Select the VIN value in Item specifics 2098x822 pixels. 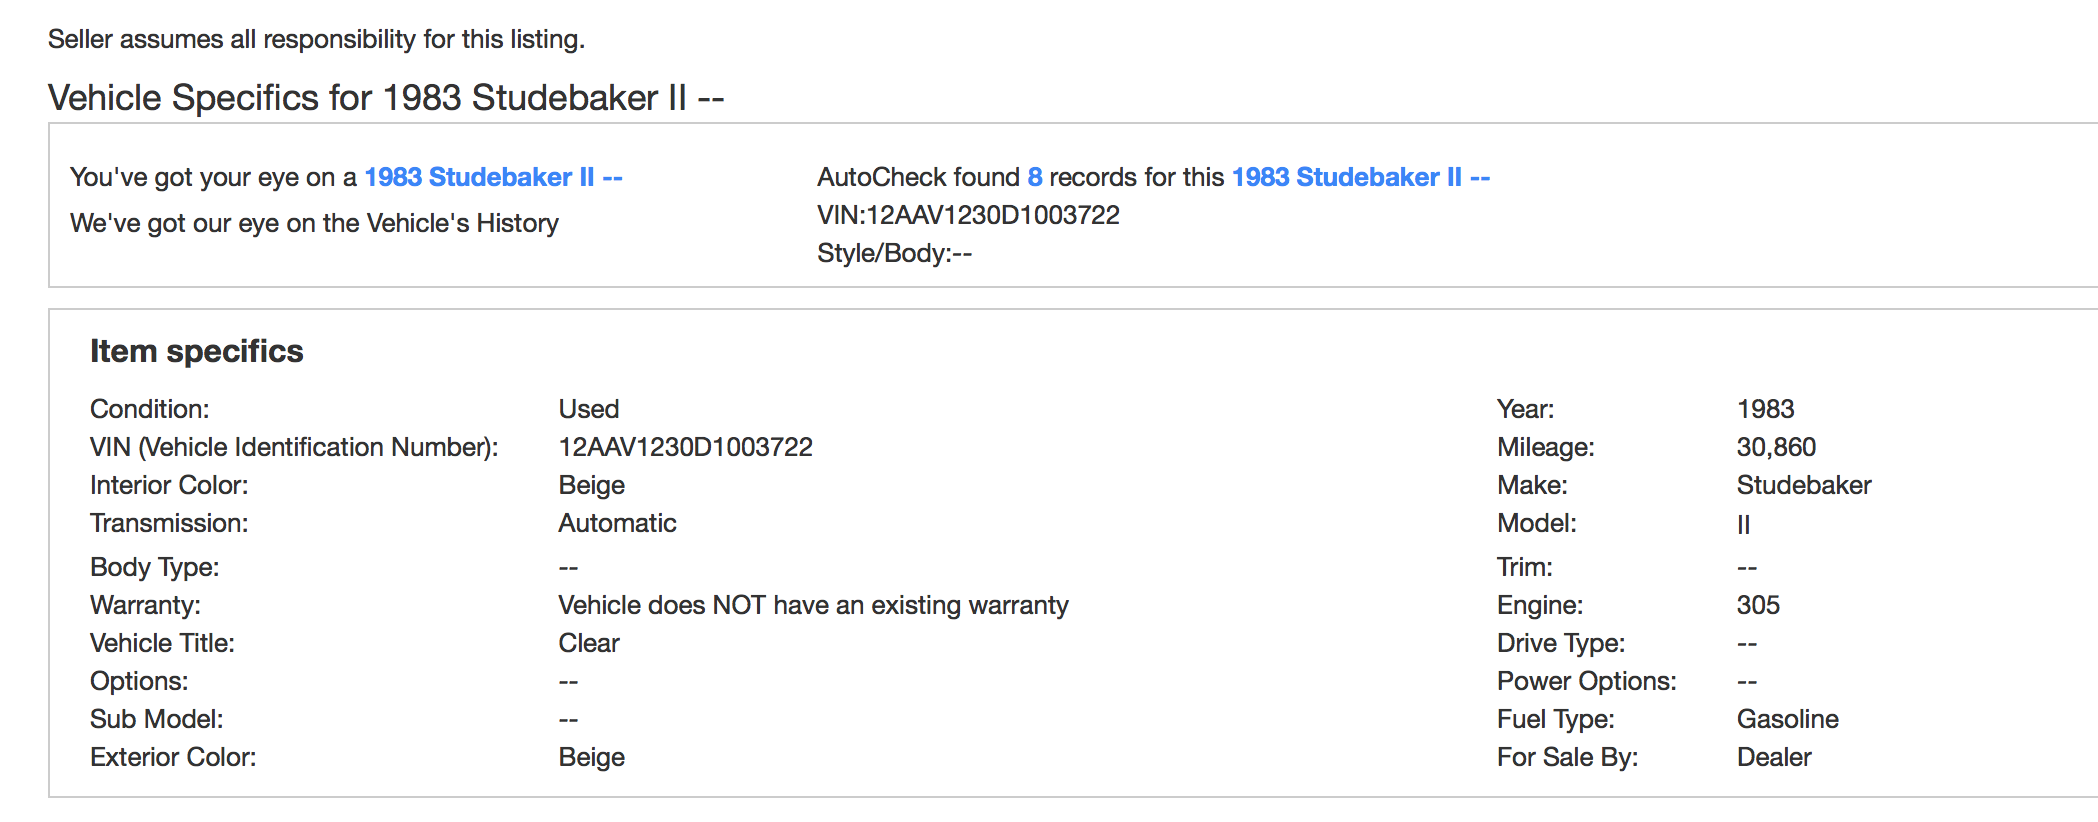685,447
